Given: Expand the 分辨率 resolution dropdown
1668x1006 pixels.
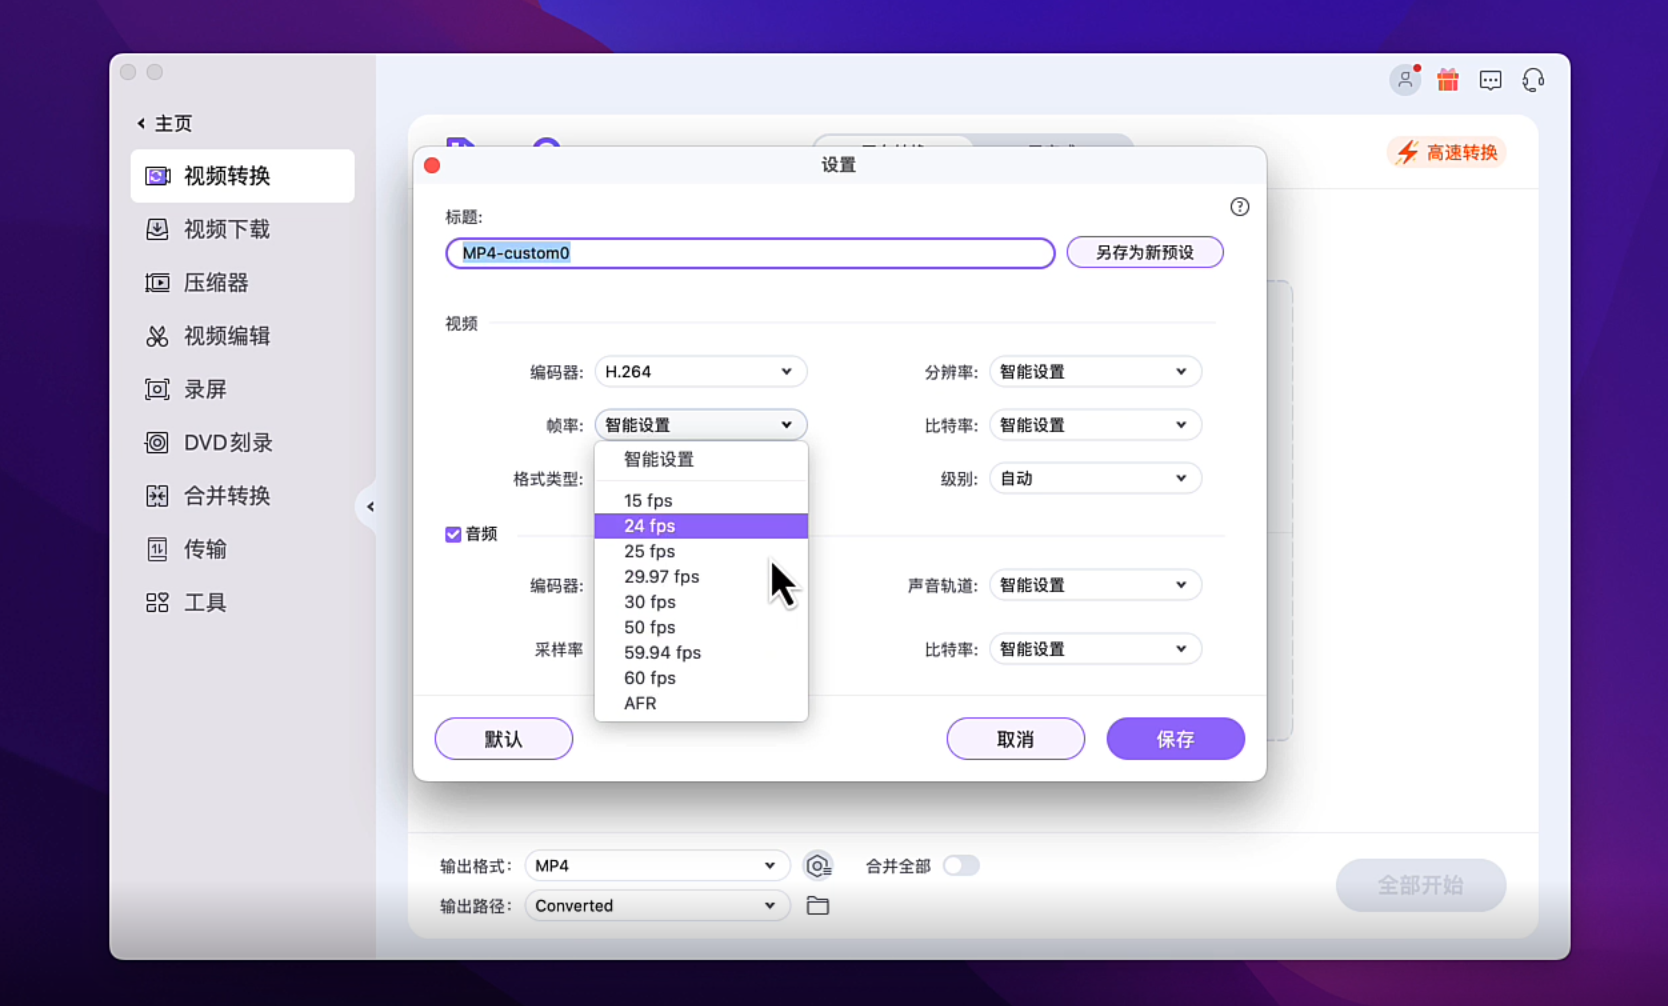Looking at the screenshot, I should pos(1095,372).
